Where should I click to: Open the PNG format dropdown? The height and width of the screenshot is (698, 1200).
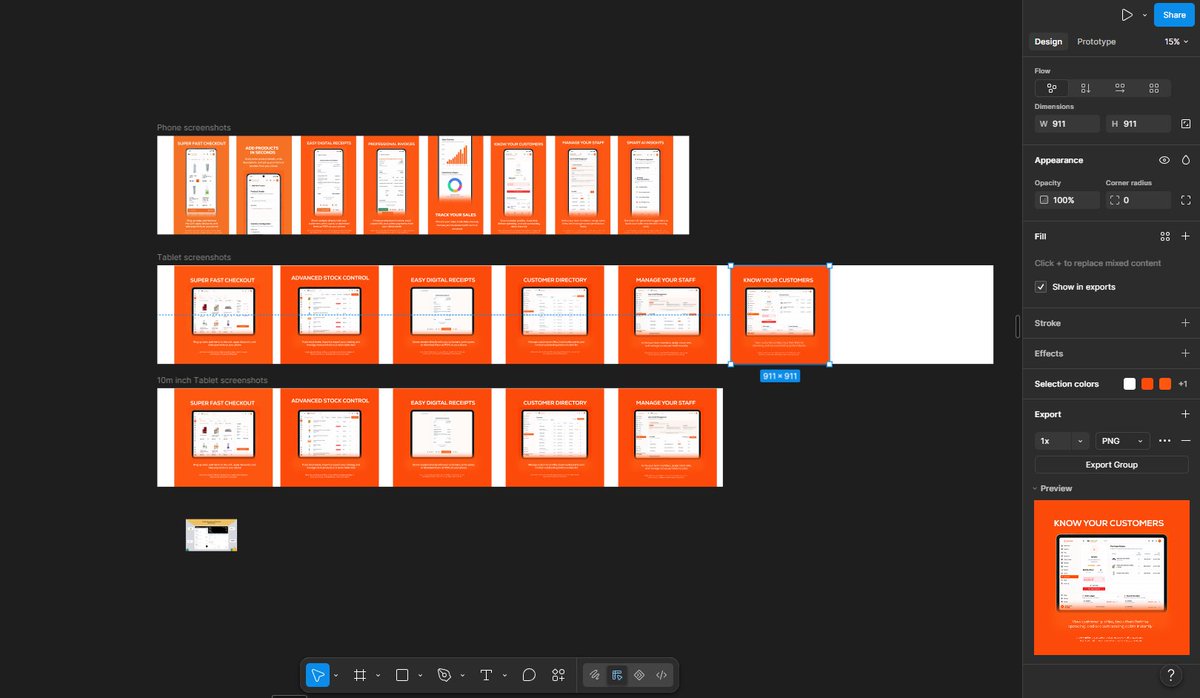(x=1121, y=441)
